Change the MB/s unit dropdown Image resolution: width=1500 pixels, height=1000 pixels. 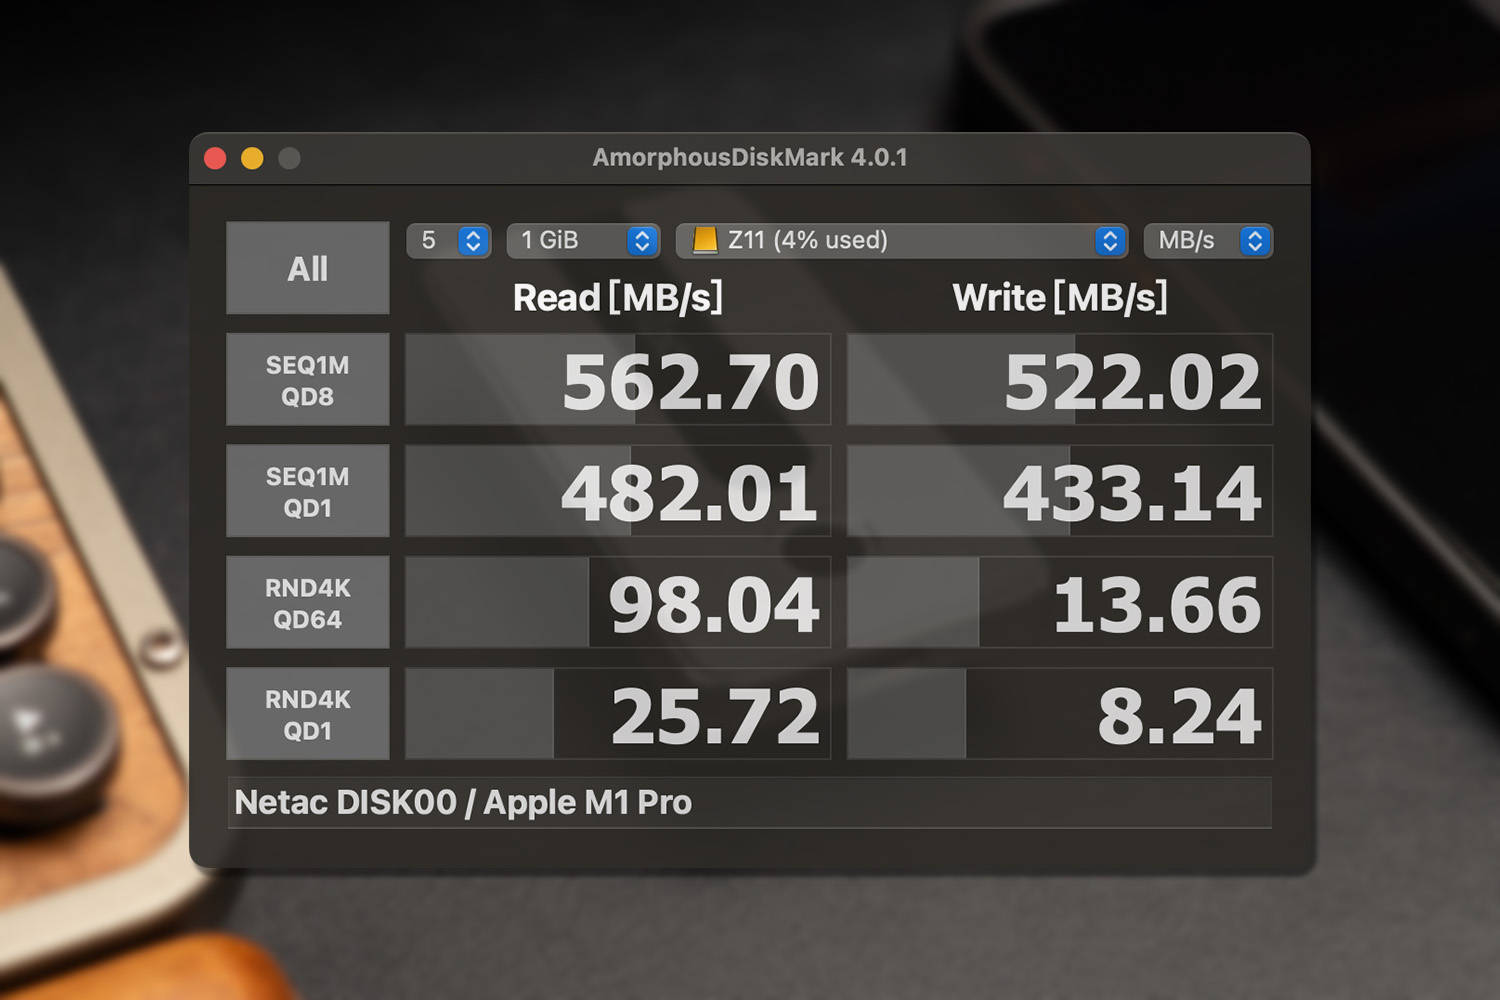click(x=1208, y=241)
